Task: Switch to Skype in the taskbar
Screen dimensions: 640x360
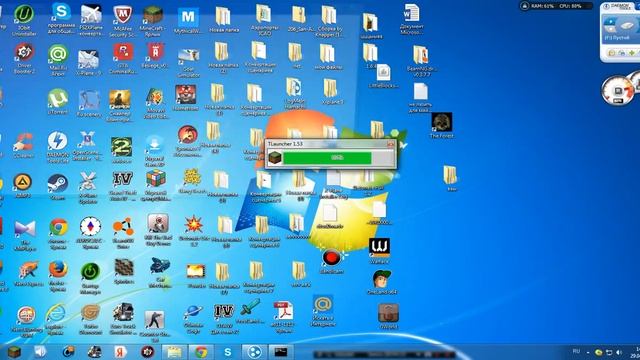Action: pos(228,352)
